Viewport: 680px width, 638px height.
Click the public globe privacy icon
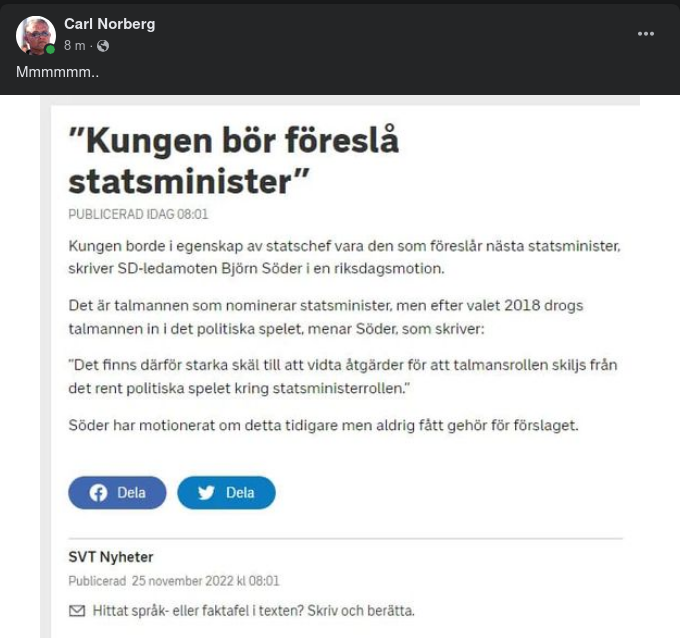pos(103,46)
